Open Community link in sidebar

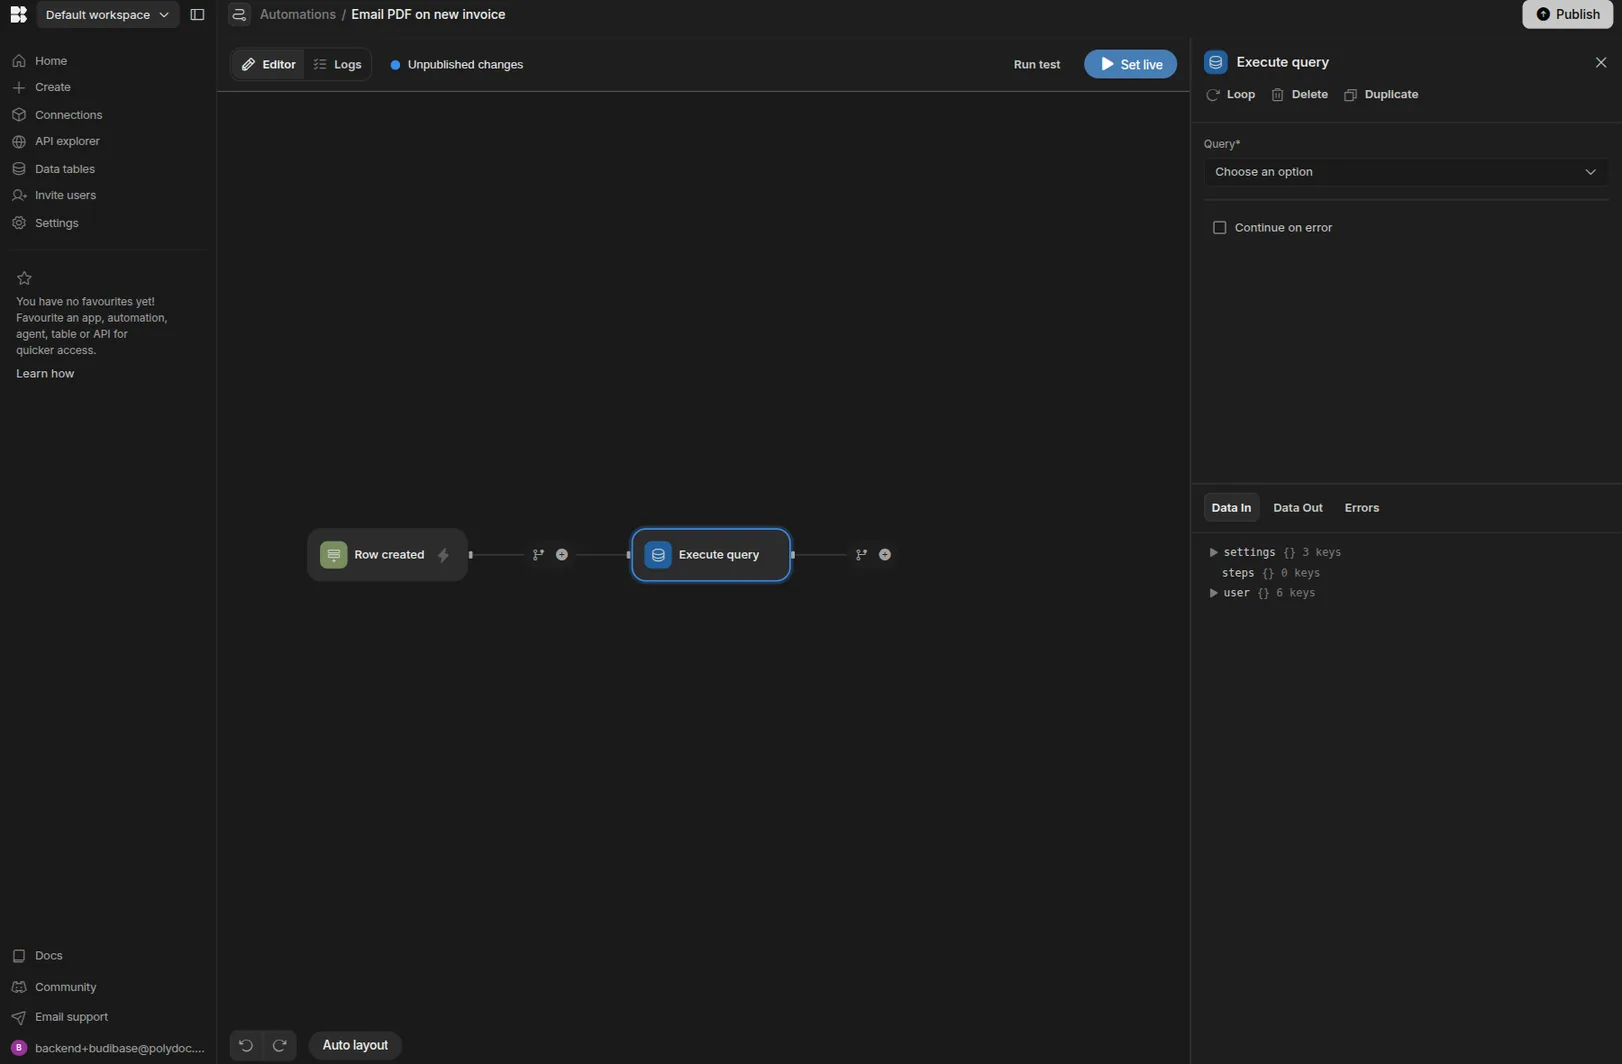point(65,987)
